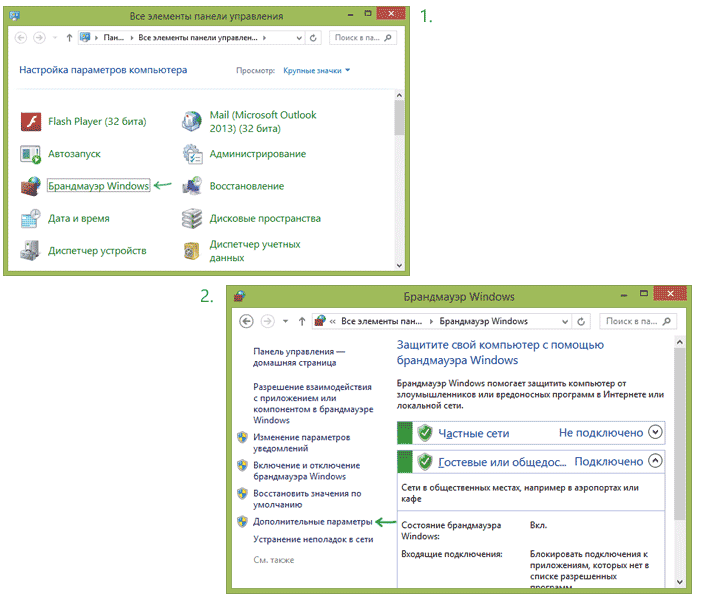Click scroll up arrow in Control Panel
This screenshot has height=600, width=728.
pos(399,95)
